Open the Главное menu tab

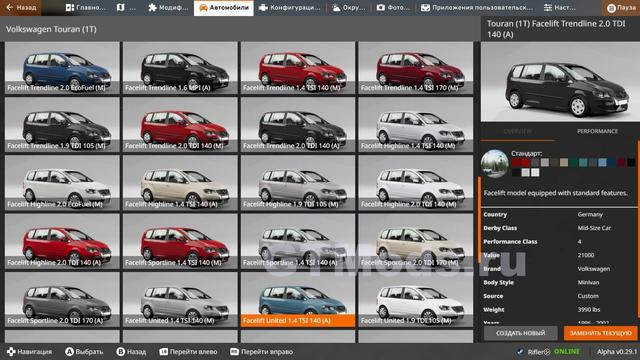point(85,7)
